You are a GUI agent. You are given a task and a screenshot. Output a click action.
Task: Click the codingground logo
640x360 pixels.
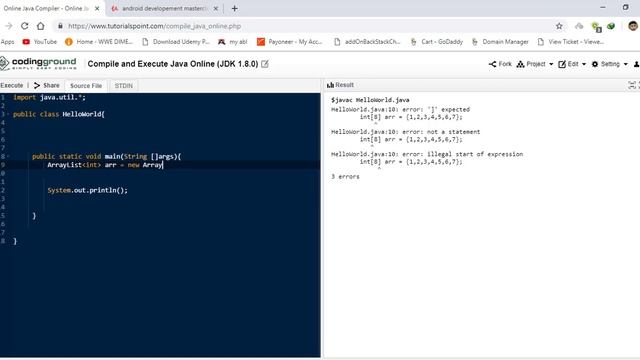(x=38, y=63)
